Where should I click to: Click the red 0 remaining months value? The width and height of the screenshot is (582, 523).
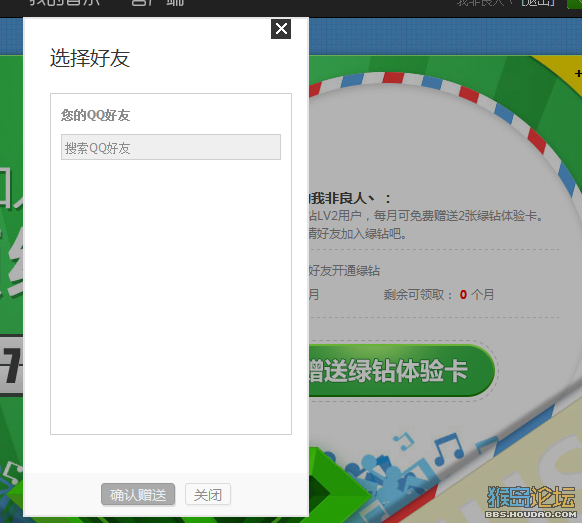point(463,295)
